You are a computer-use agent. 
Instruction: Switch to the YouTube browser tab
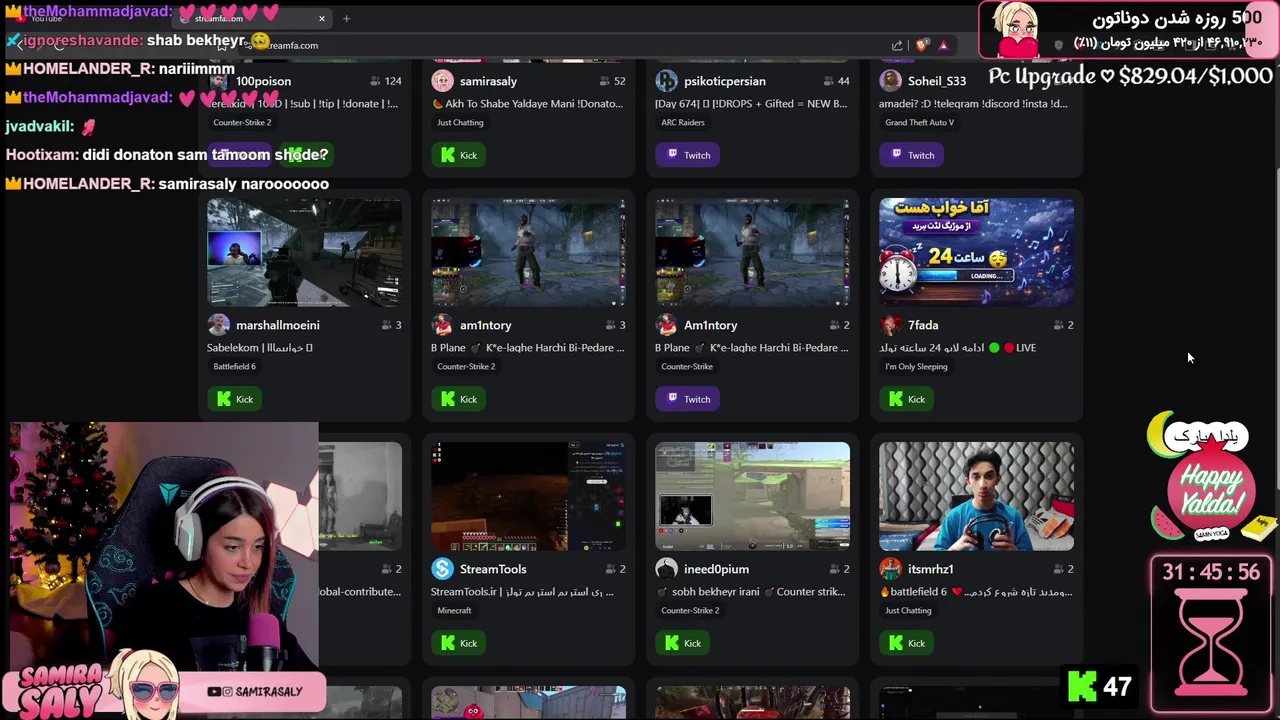[x=45, y=18]
